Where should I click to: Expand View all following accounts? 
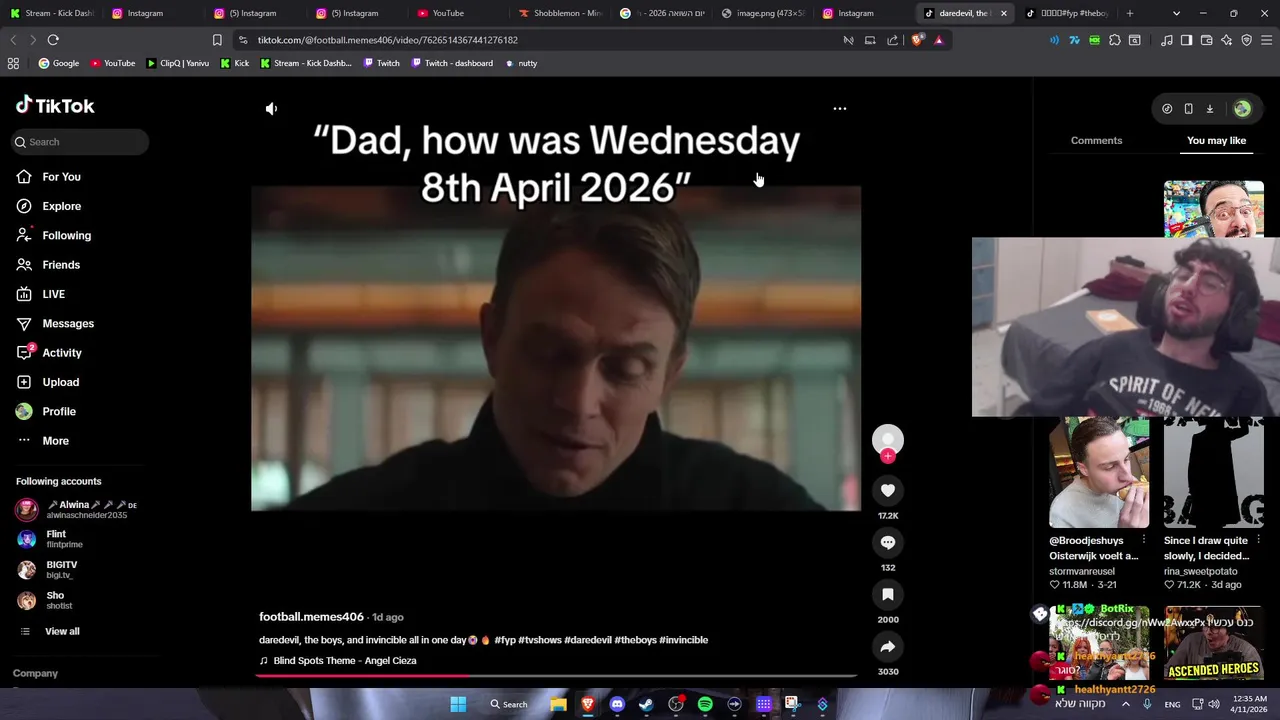[x=62, y=631]
